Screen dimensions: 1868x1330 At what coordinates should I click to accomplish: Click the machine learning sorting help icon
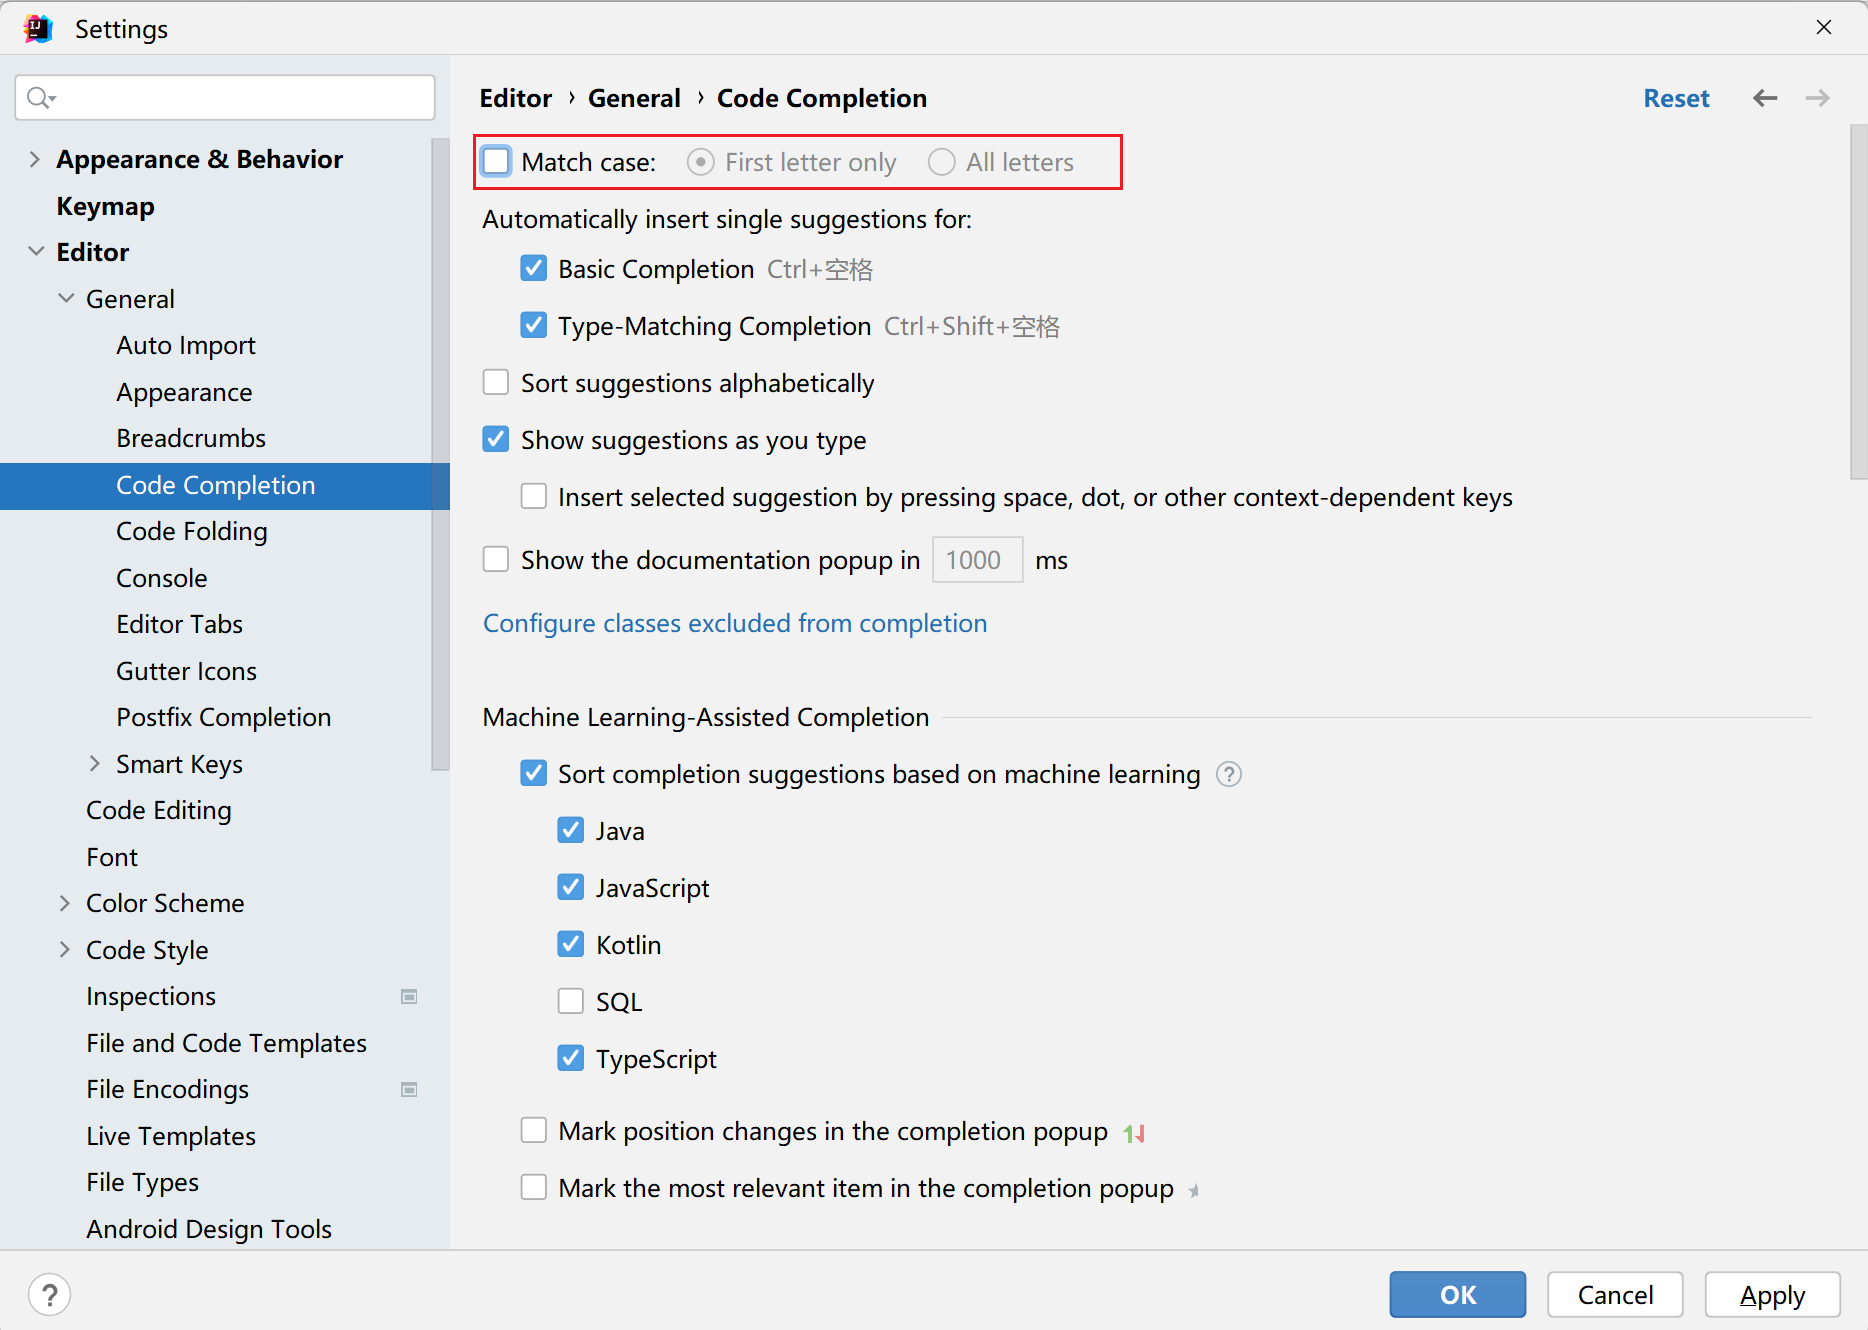click(1228, 774)
